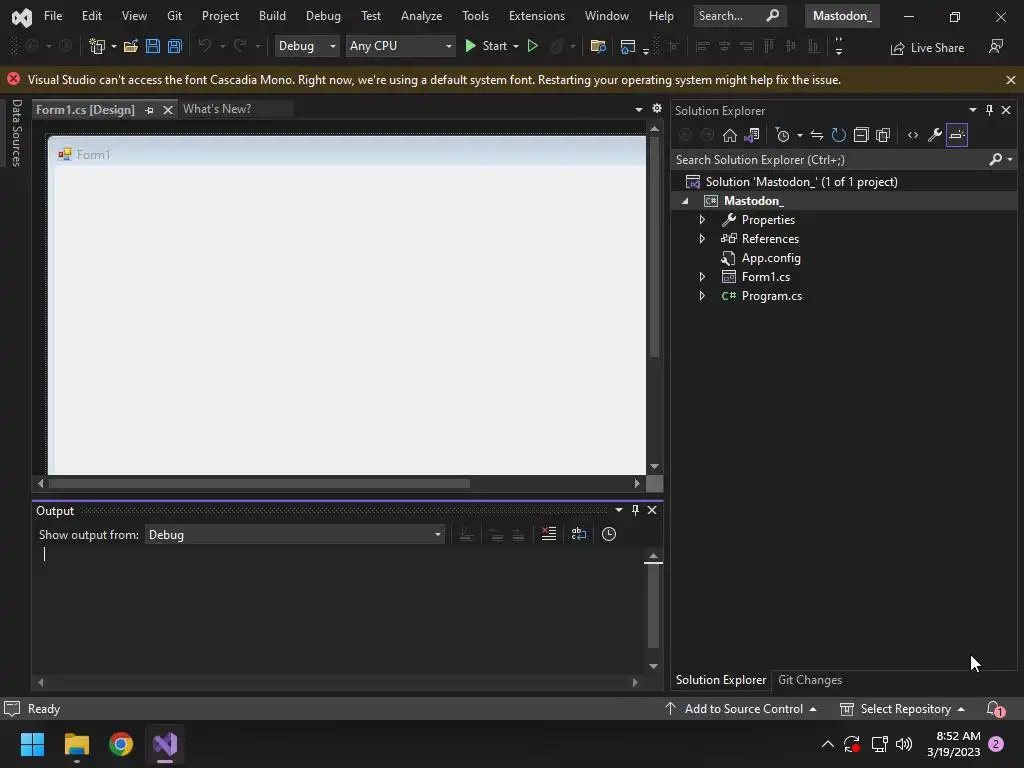Click Sync with Active Document icon
Image resolution: width=1024 pixels, height=768 pixels.
[x=817, y=135]
